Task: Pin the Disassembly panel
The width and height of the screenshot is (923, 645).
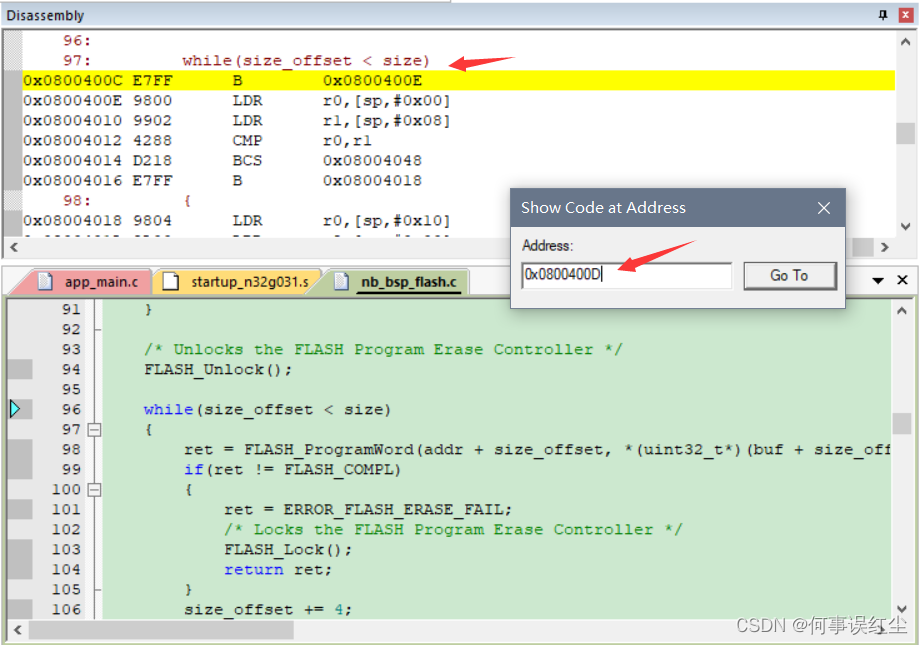Action: click(882, 15)
